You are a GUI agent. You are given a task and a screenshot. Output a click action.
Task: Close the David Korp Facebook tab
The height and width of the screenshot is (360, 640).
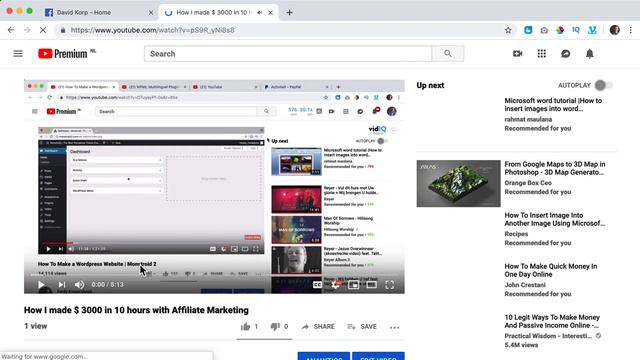click(151, 12)
